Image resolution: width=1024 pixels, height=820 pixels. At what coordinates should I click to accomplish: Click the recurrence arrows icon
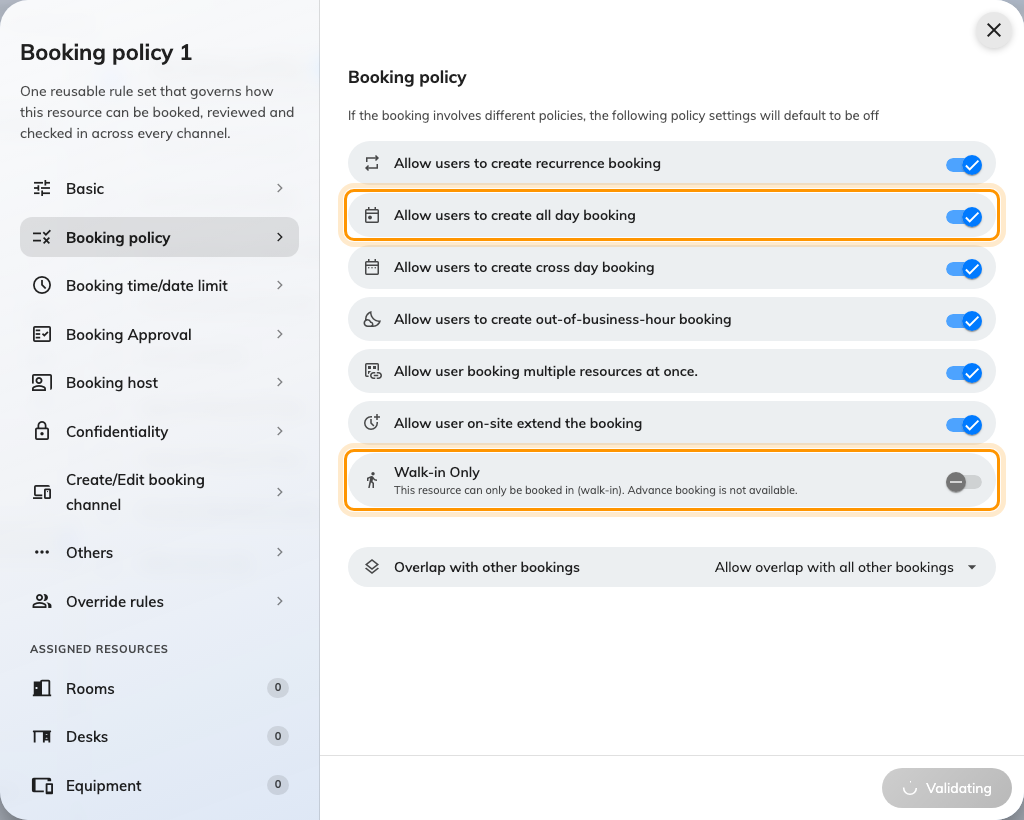pos(372,163)
